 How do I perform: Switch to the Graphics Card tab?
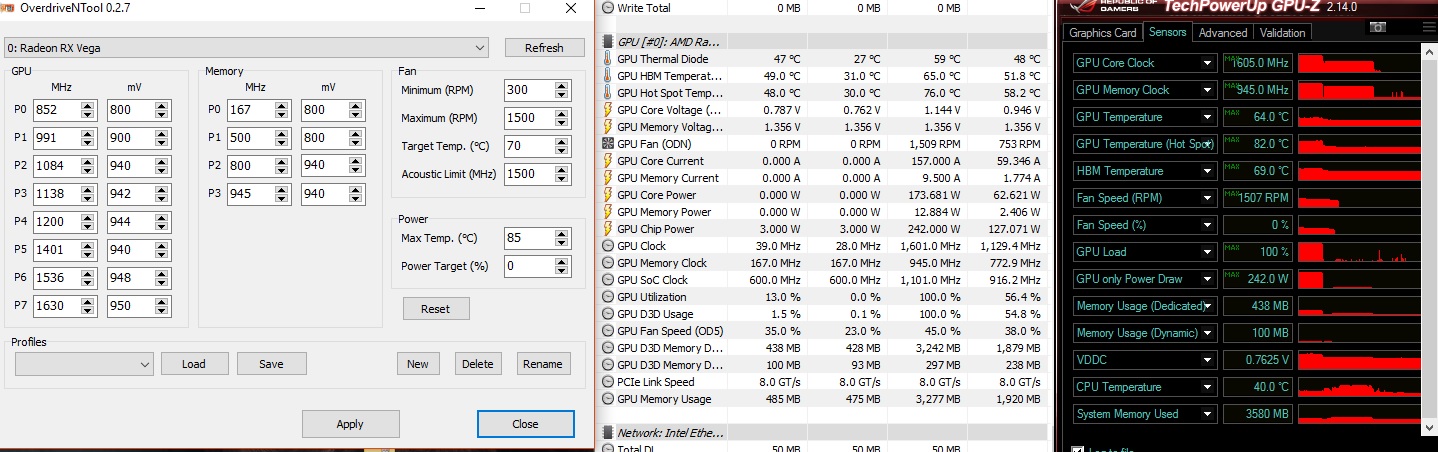(x=1103, y=33)
